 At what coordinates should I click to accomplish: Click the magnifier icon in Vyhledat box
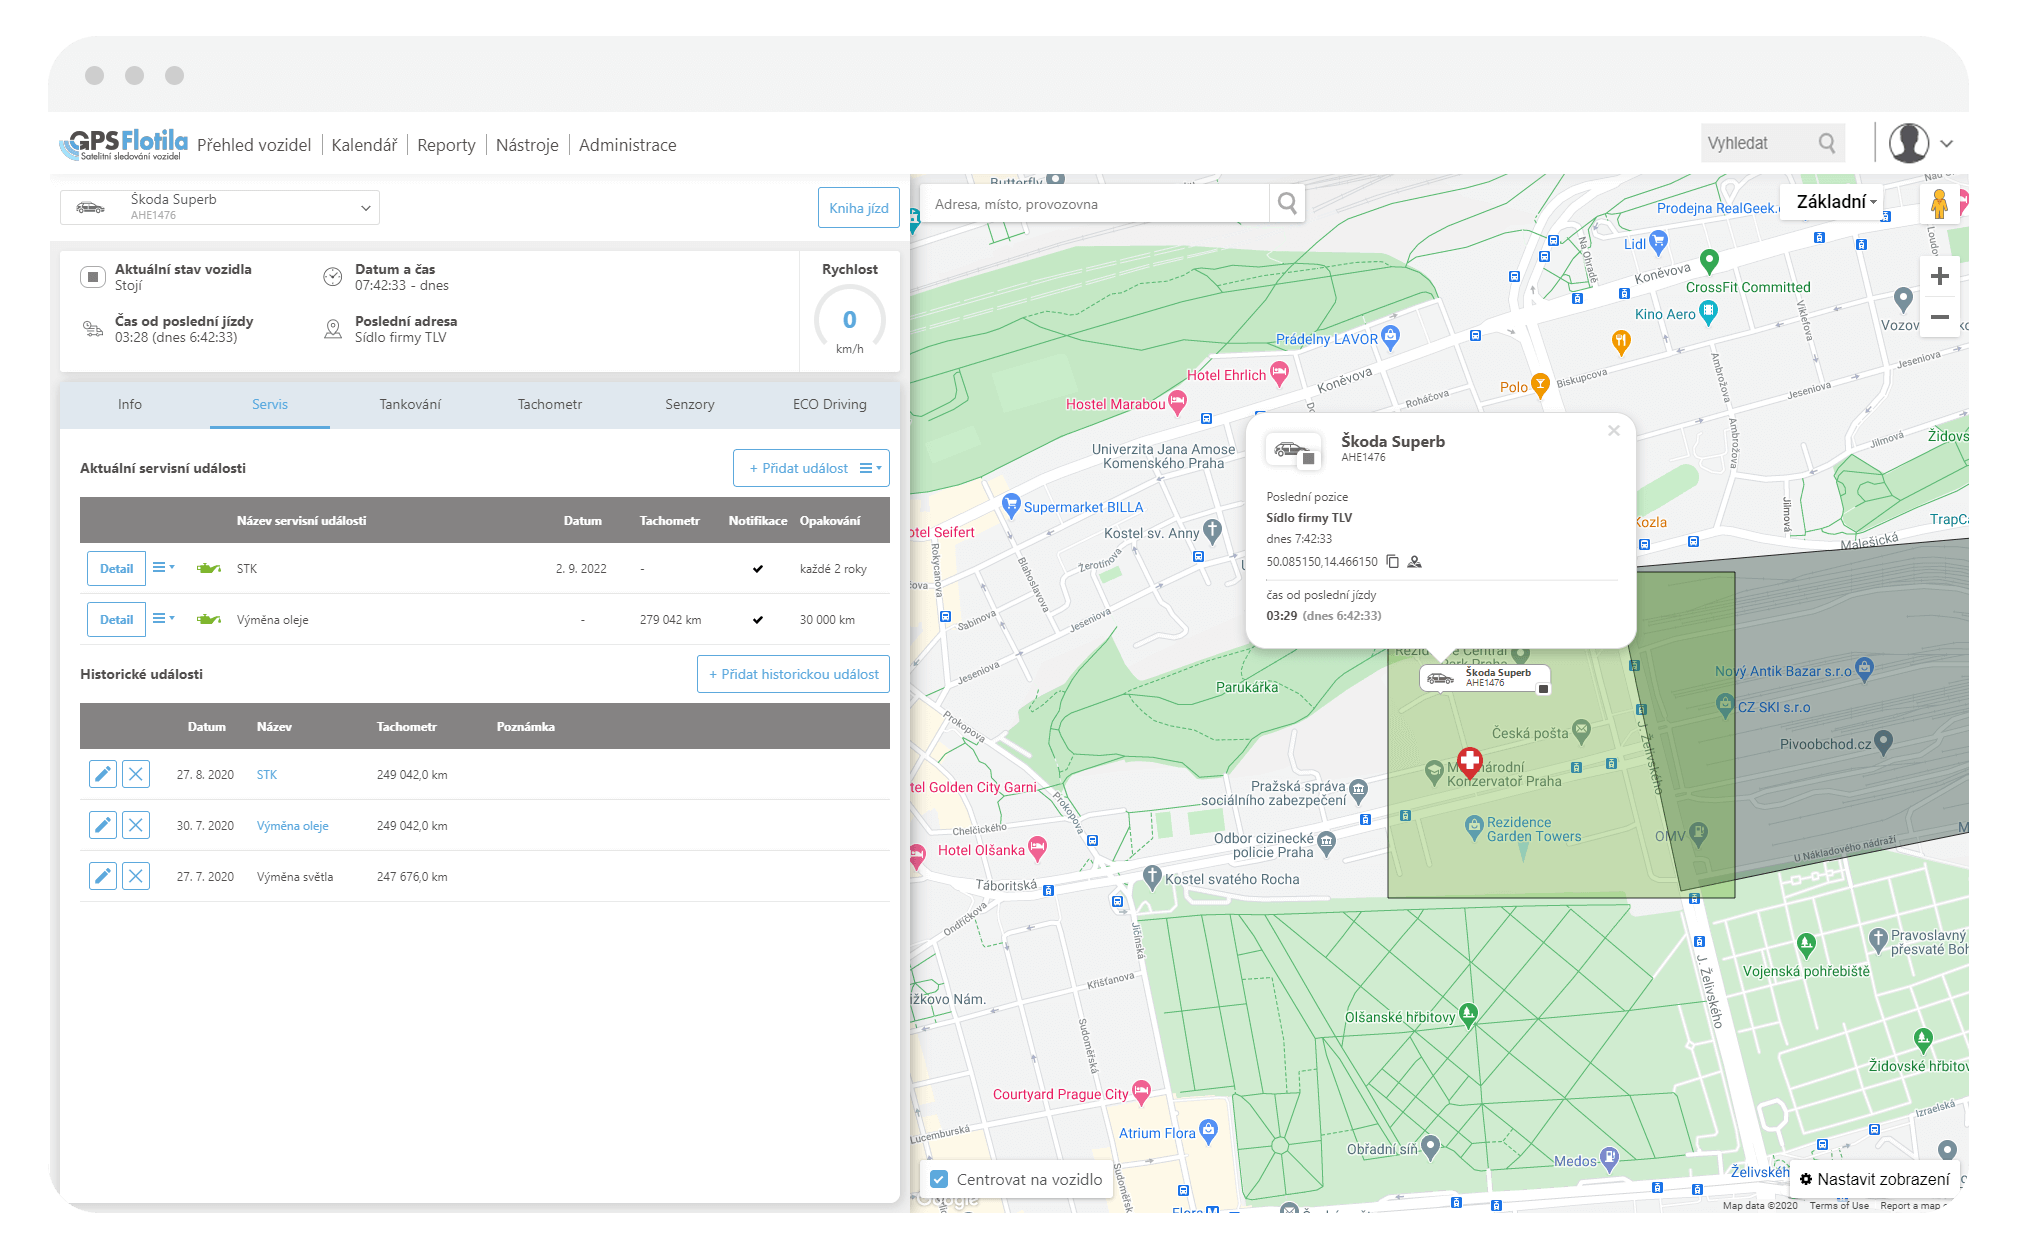pos(1827,143)
